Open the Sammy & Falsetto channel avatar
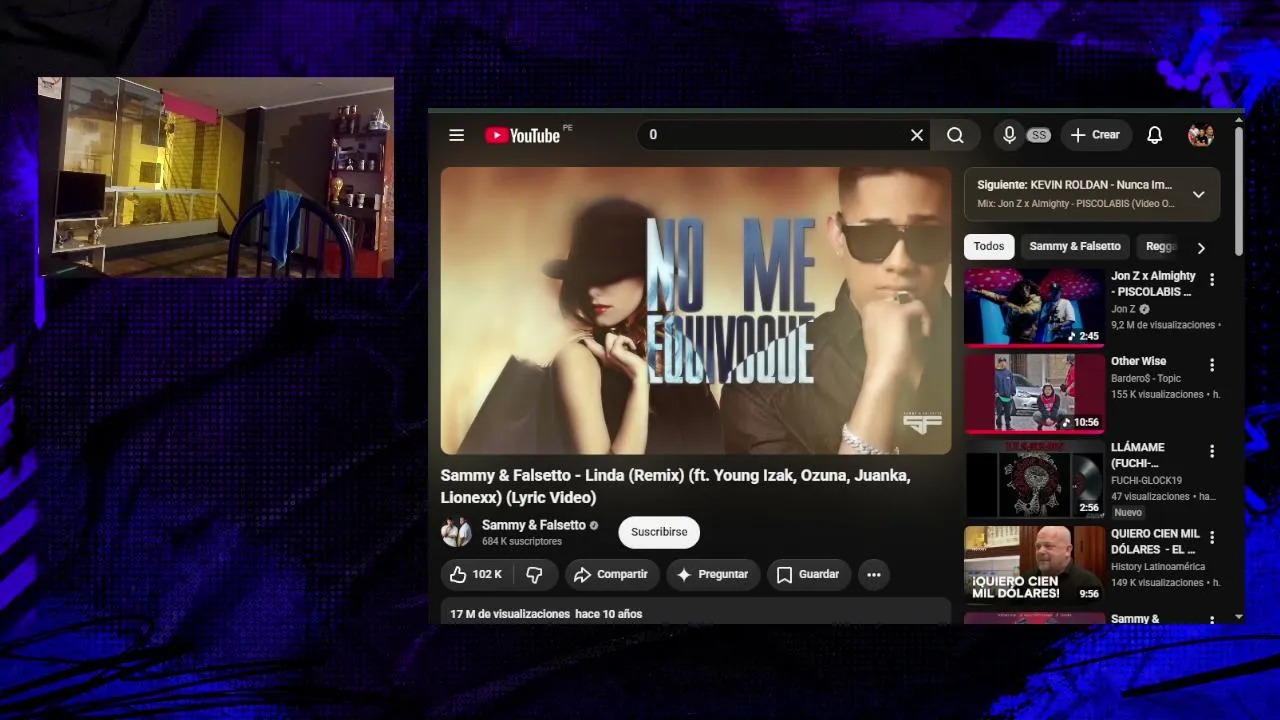 coord(457,532)
